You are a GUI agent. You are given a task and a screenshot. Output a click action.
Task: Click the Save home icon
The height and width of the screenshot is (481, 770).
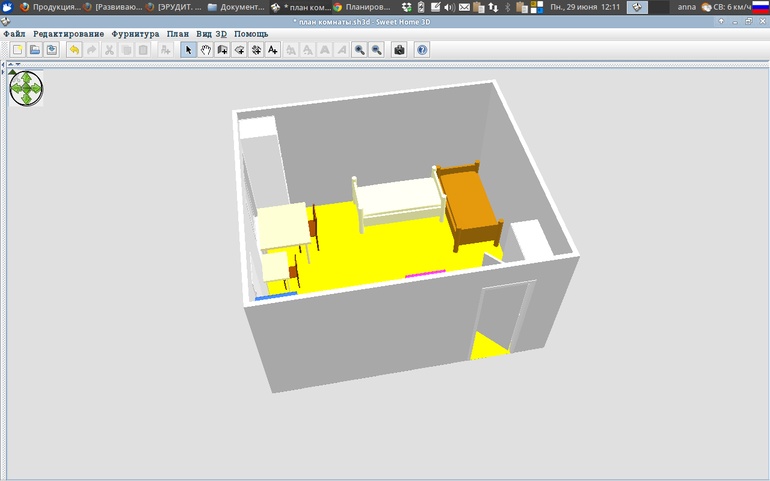[x=51, y=50]
